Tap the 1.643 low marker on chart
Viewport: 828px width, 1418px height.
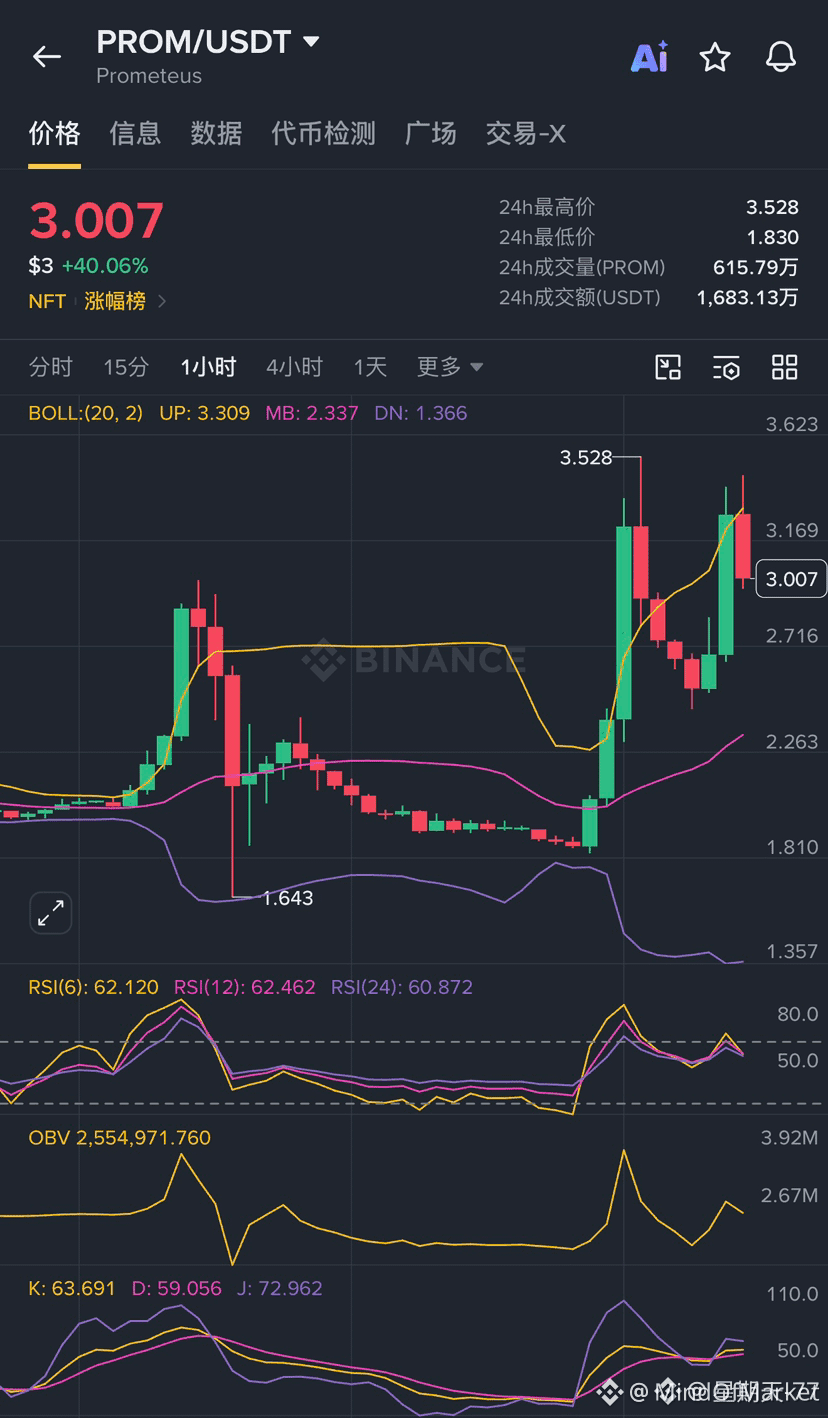coord(288,898)
